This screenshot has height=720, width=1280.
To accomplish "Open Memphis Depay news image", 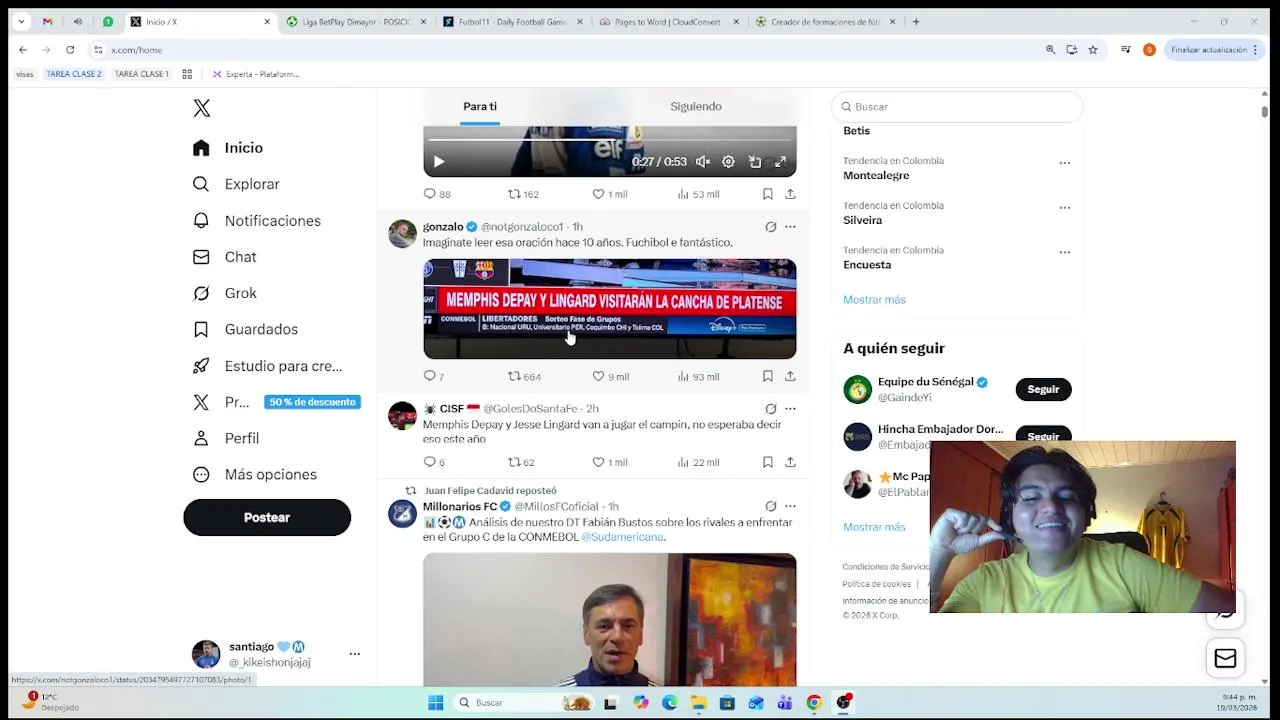I will [x=609, y=309].
